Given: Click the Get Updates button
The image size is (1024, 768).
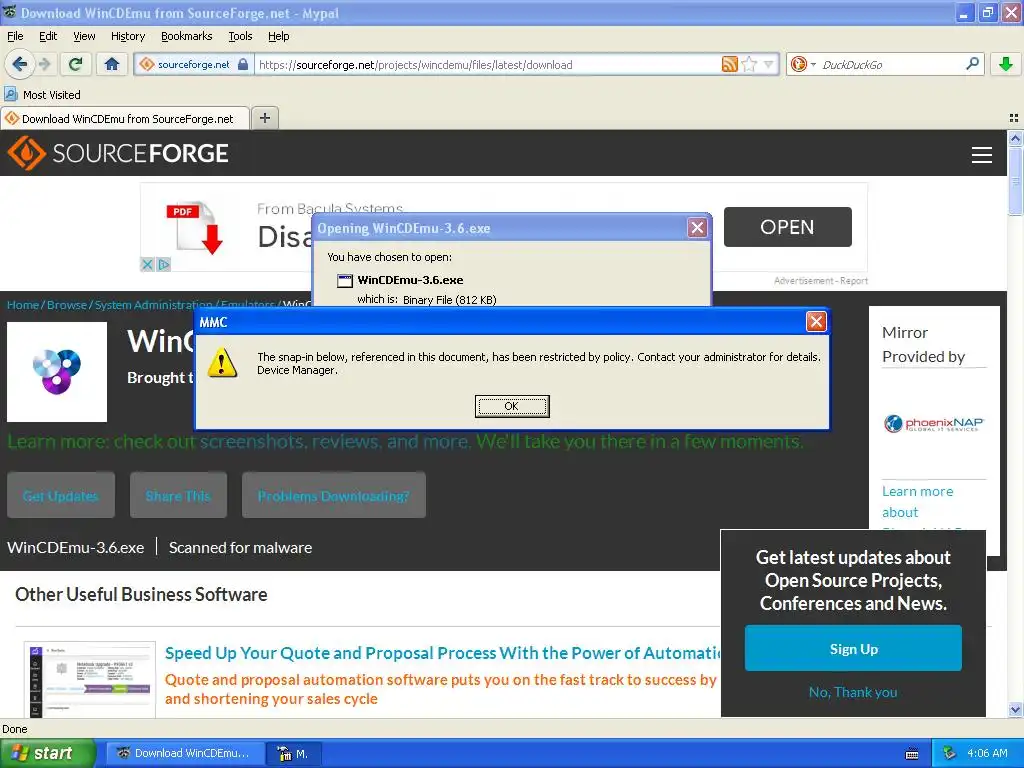Looking at the screenshot, I should [x=61, y=496].
